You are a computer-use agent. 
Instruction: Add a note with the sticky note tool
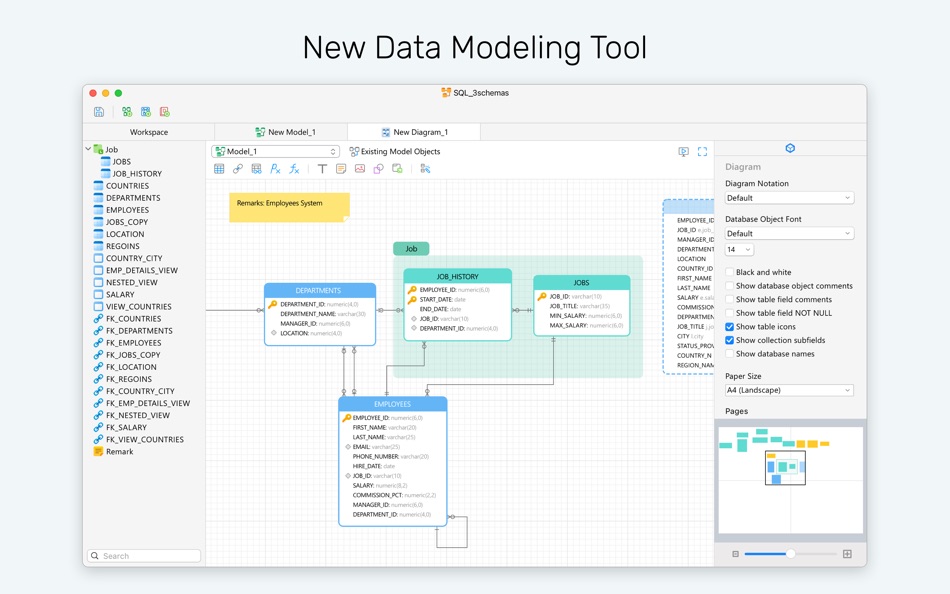(341, 169)
